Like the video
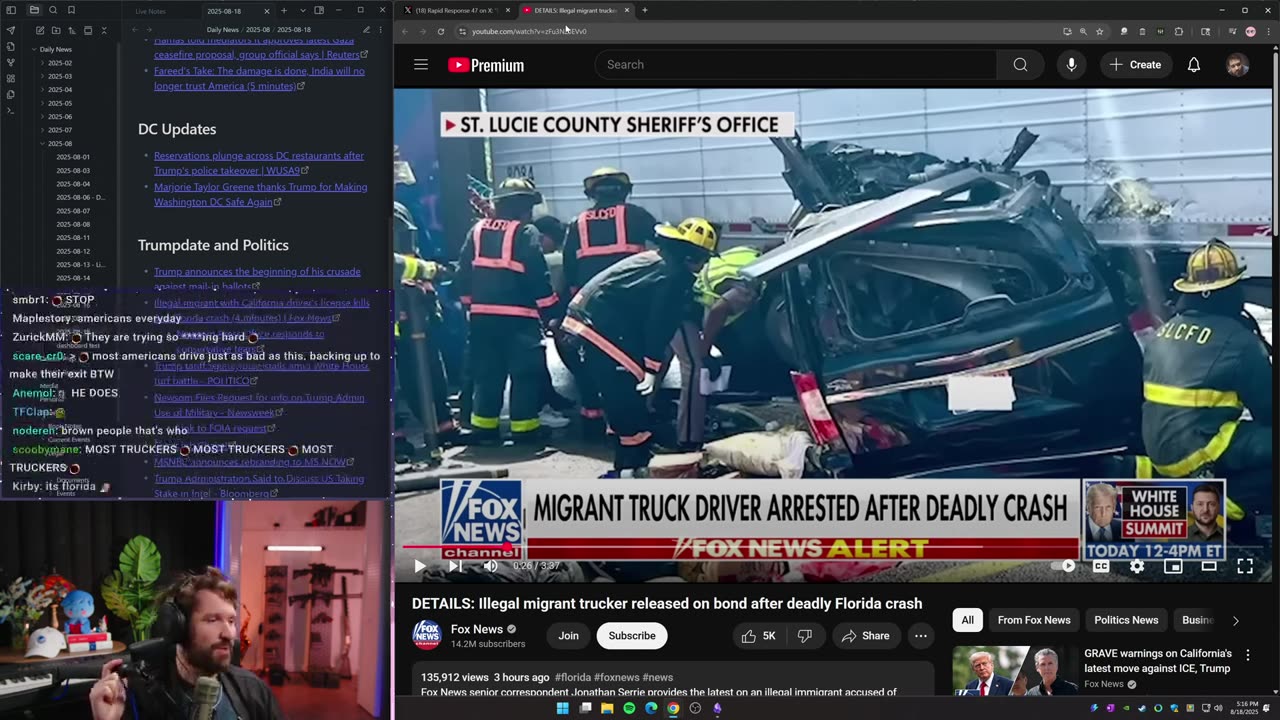Viewport: 1280px width, 720px height. tap(758, 636)
